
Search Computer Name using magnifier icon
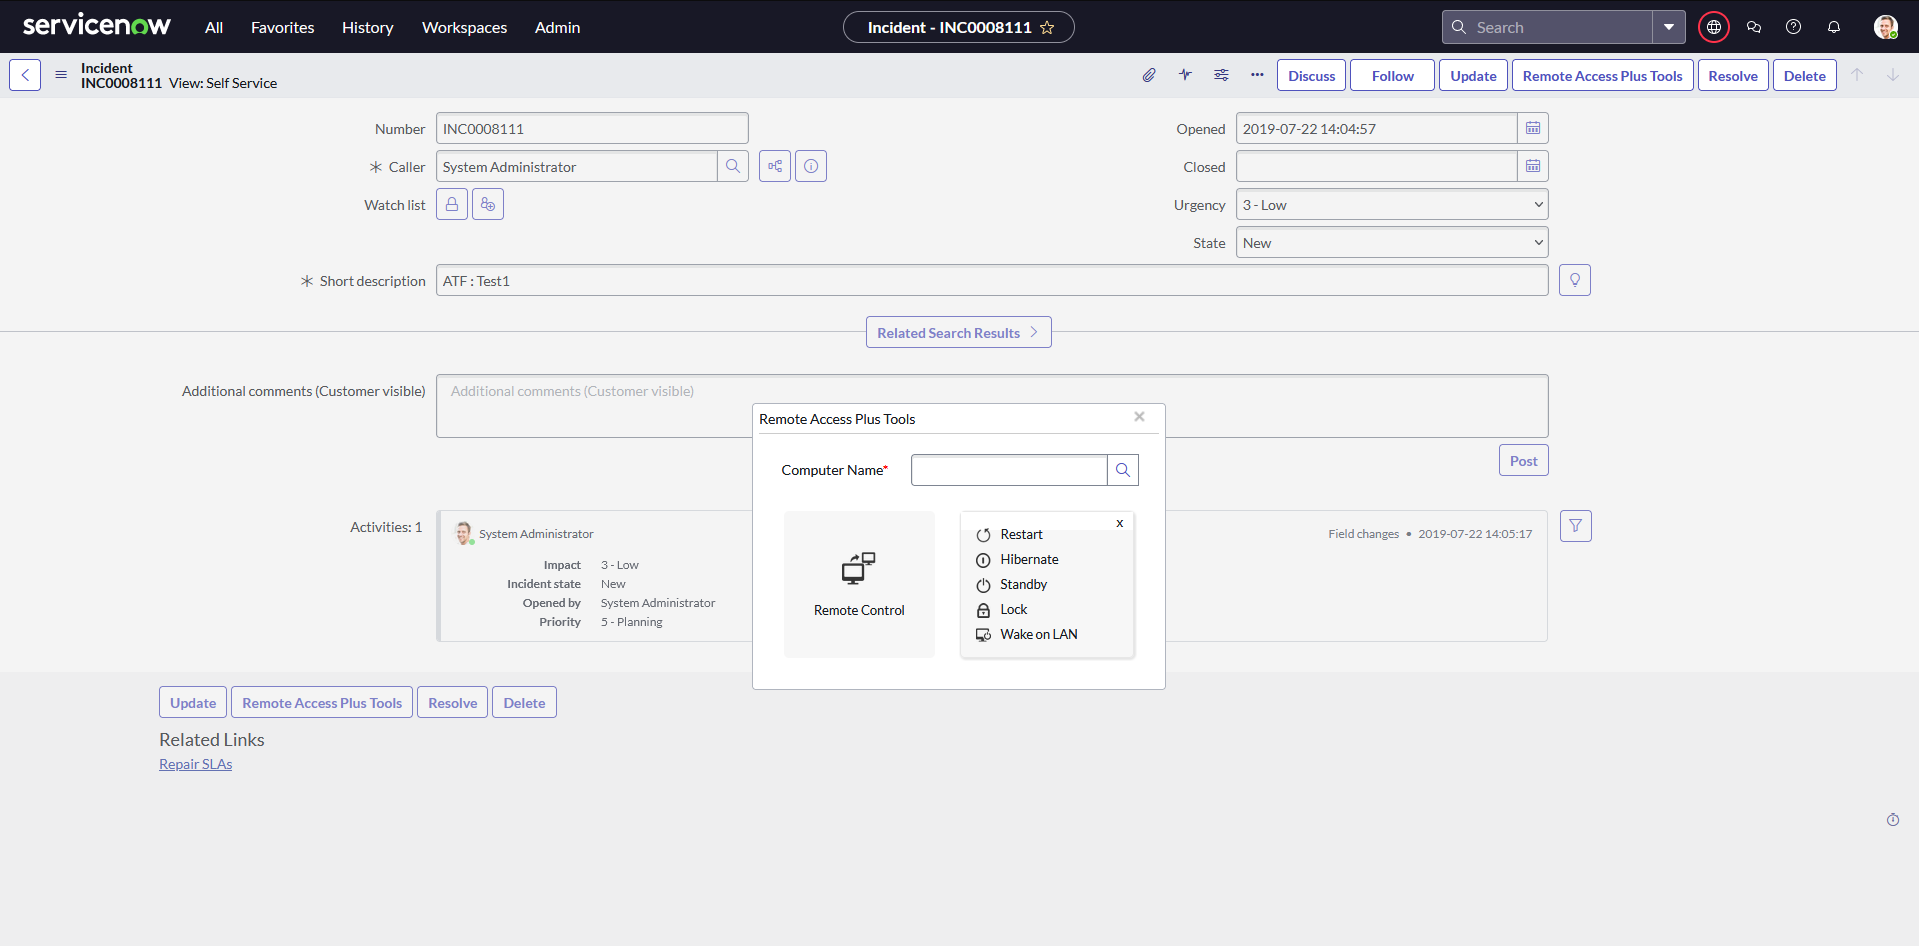[1123, 470]
